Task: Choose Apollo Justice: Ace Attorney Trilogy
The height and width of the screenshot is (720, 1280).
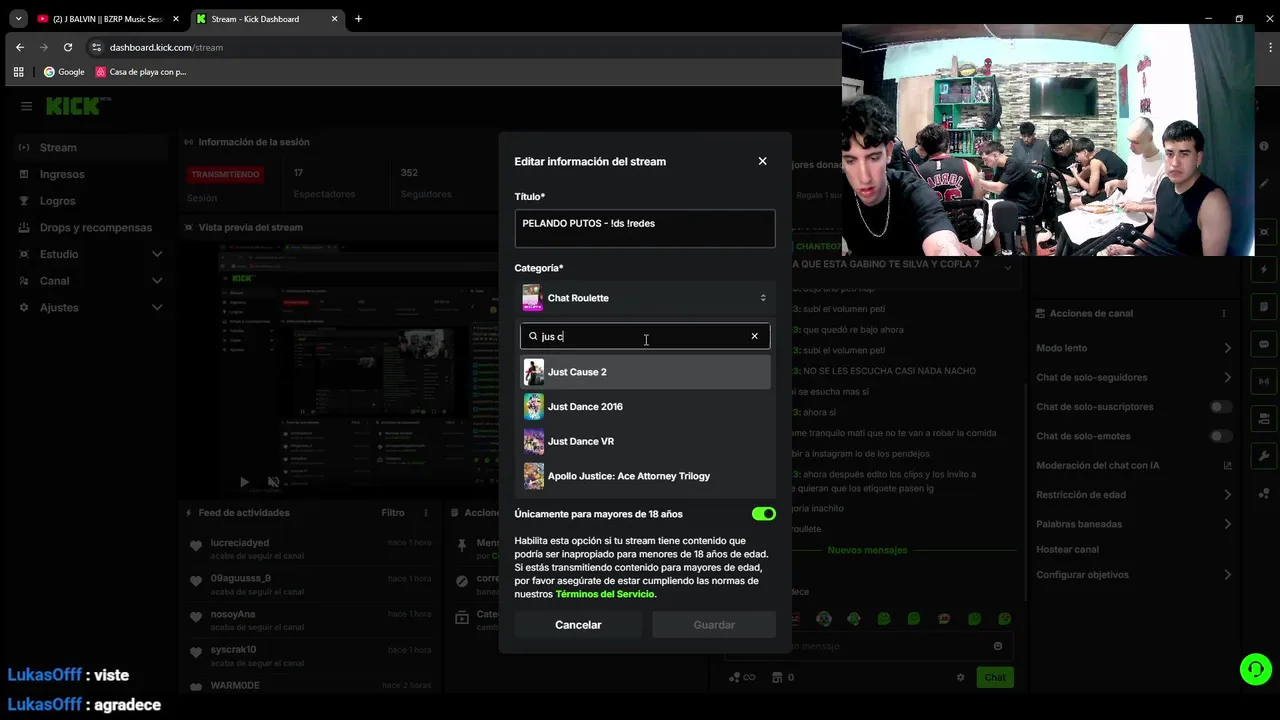Action: click(x=645, y=476)
